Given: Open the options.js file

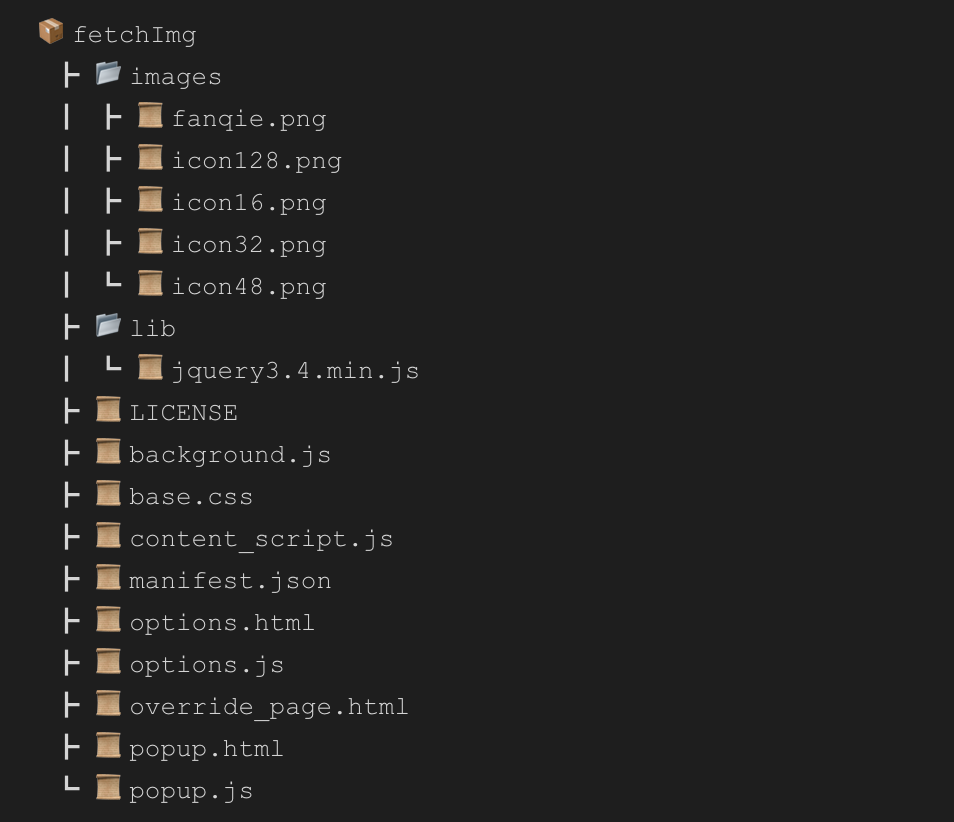Looking at the screenshot, I should (x=206, y=665).
